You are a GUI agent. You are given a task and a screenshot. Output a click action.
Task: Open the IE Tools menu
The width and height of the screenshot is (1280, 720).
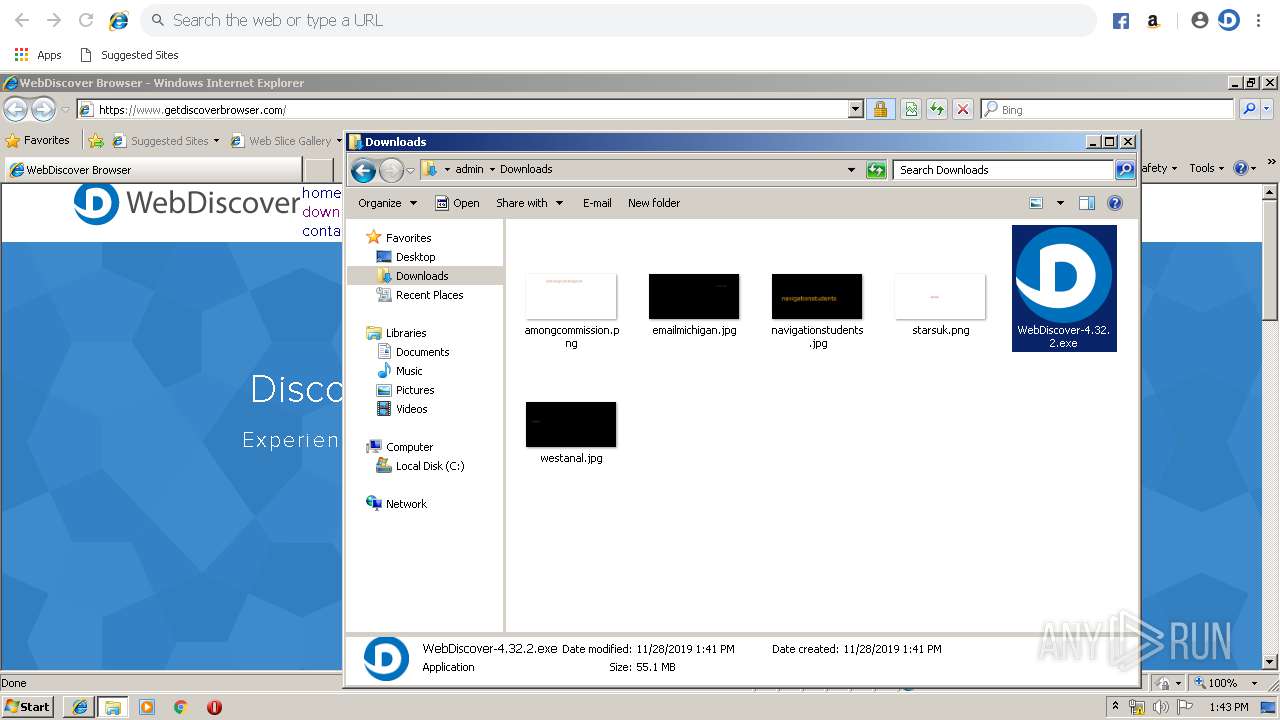1206,168
